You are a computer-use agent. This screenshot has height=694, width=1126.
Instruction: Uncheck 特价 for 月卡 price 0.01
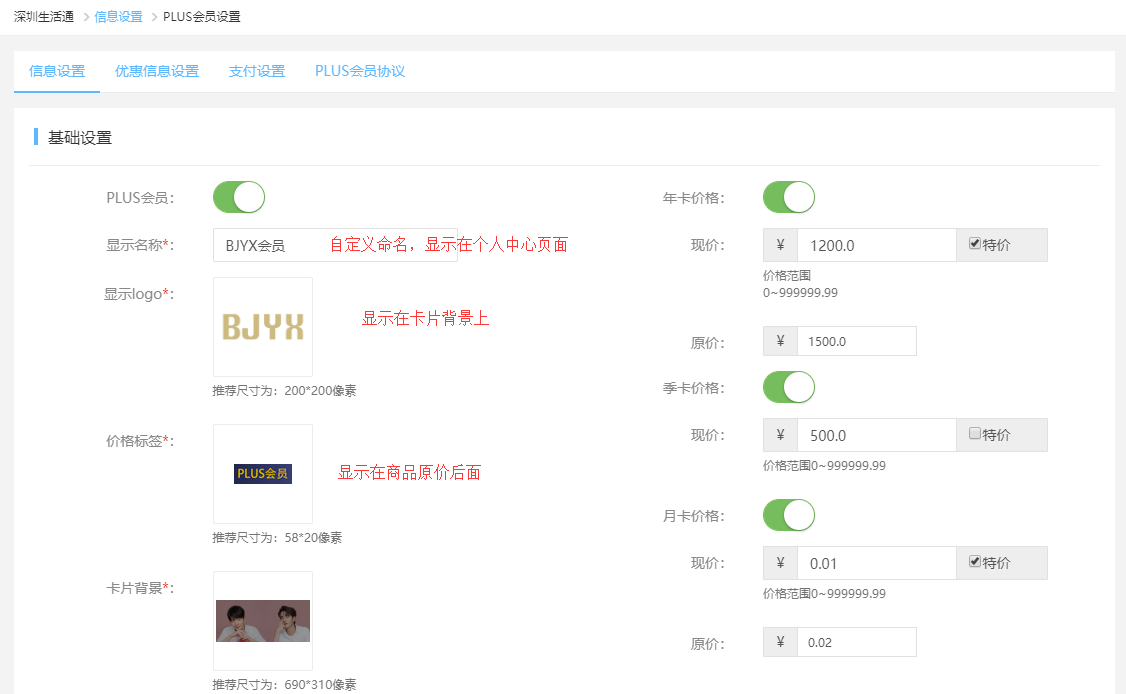pos(974,561)
